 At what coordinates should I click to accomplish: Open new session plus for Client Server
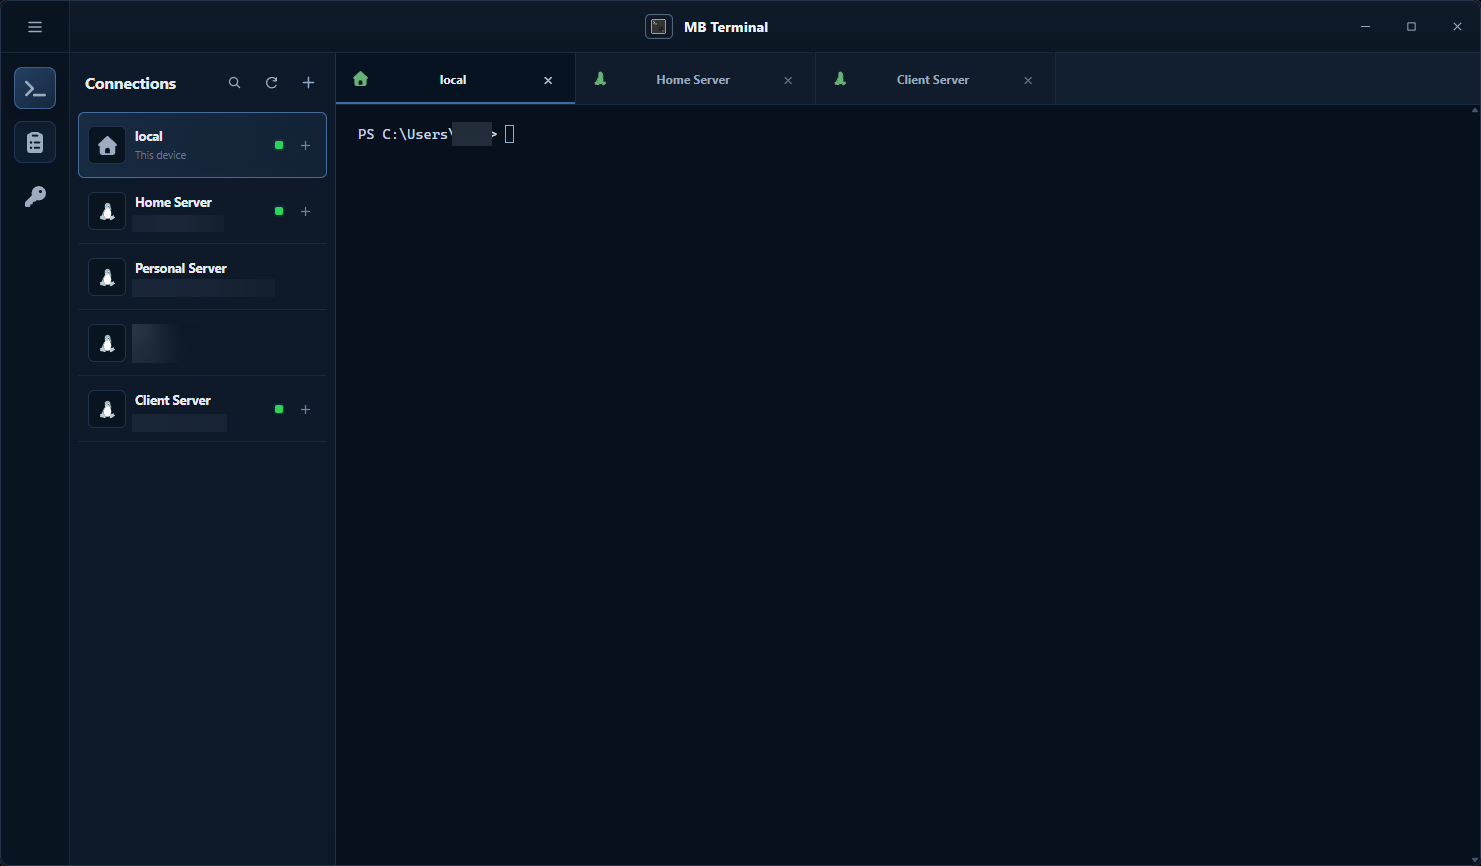(x=306, y=409)
